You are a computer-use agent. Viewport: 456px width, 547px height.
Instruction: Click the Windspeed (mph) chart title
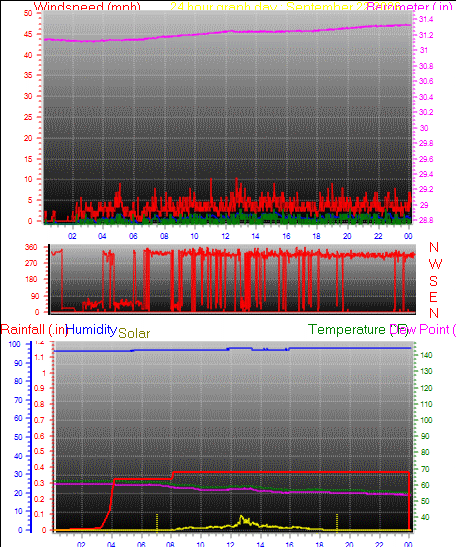click(x=87, y=6)
